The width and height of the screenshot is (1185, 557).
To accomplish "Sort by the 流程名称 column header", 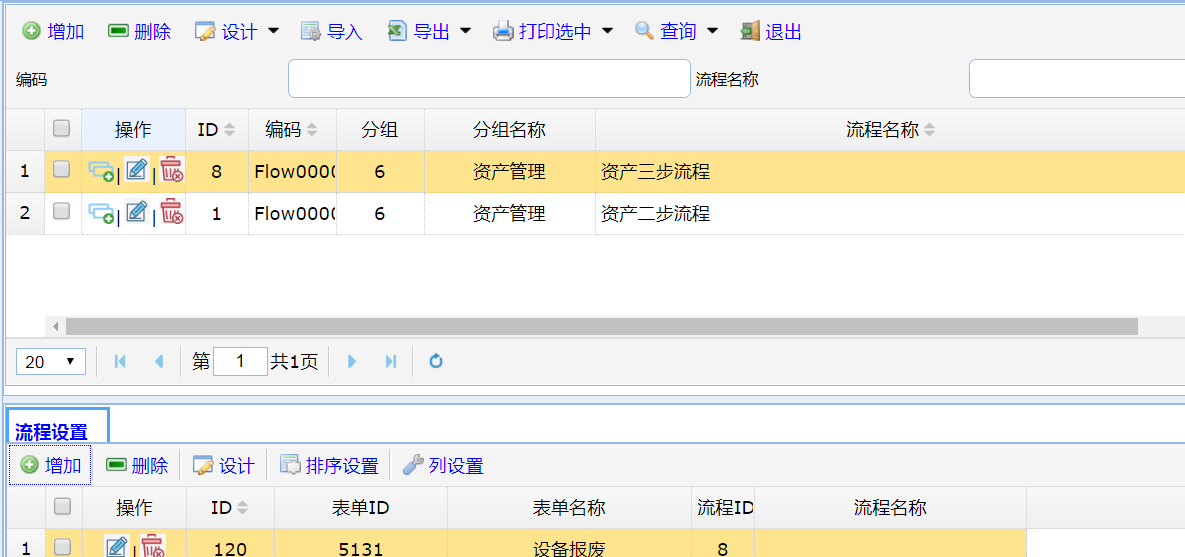I will [x=882, y=130].
